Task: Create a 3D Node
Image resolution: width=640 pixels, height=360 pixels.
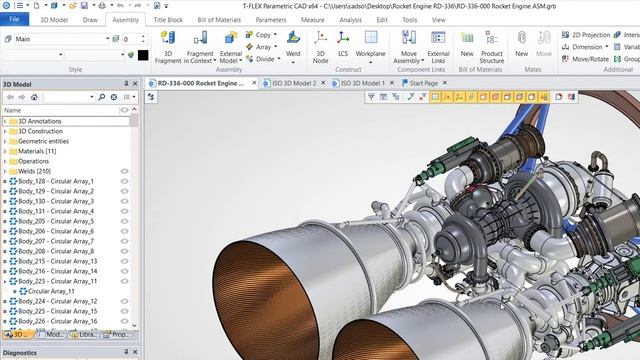Action: coord(320,47)
